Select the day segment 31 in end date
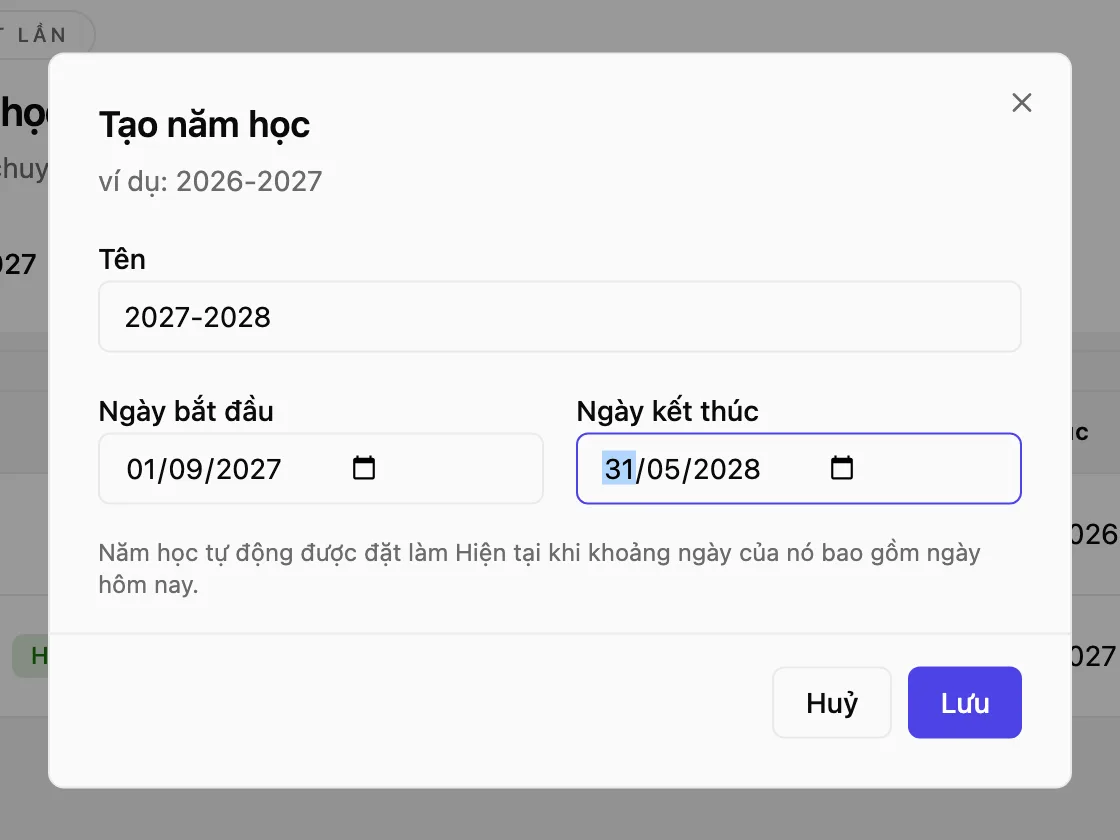The image size is (1120, 840). (x=619, y=469)
